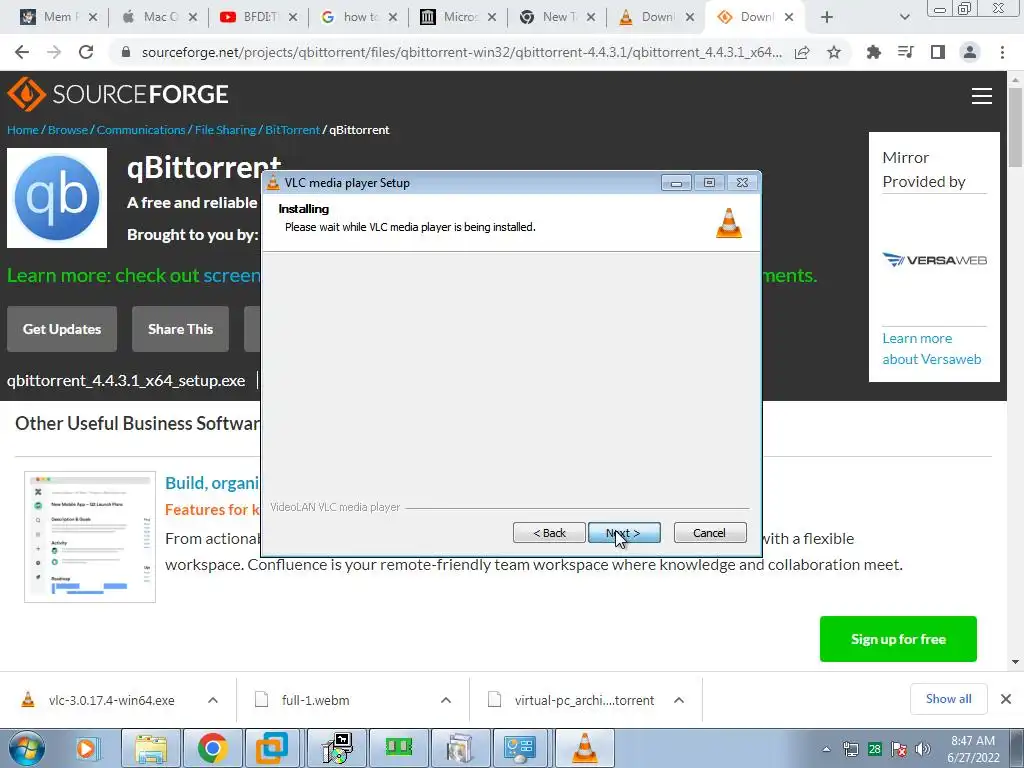Click the qBittorrent qb logo image

coord(57,198)
